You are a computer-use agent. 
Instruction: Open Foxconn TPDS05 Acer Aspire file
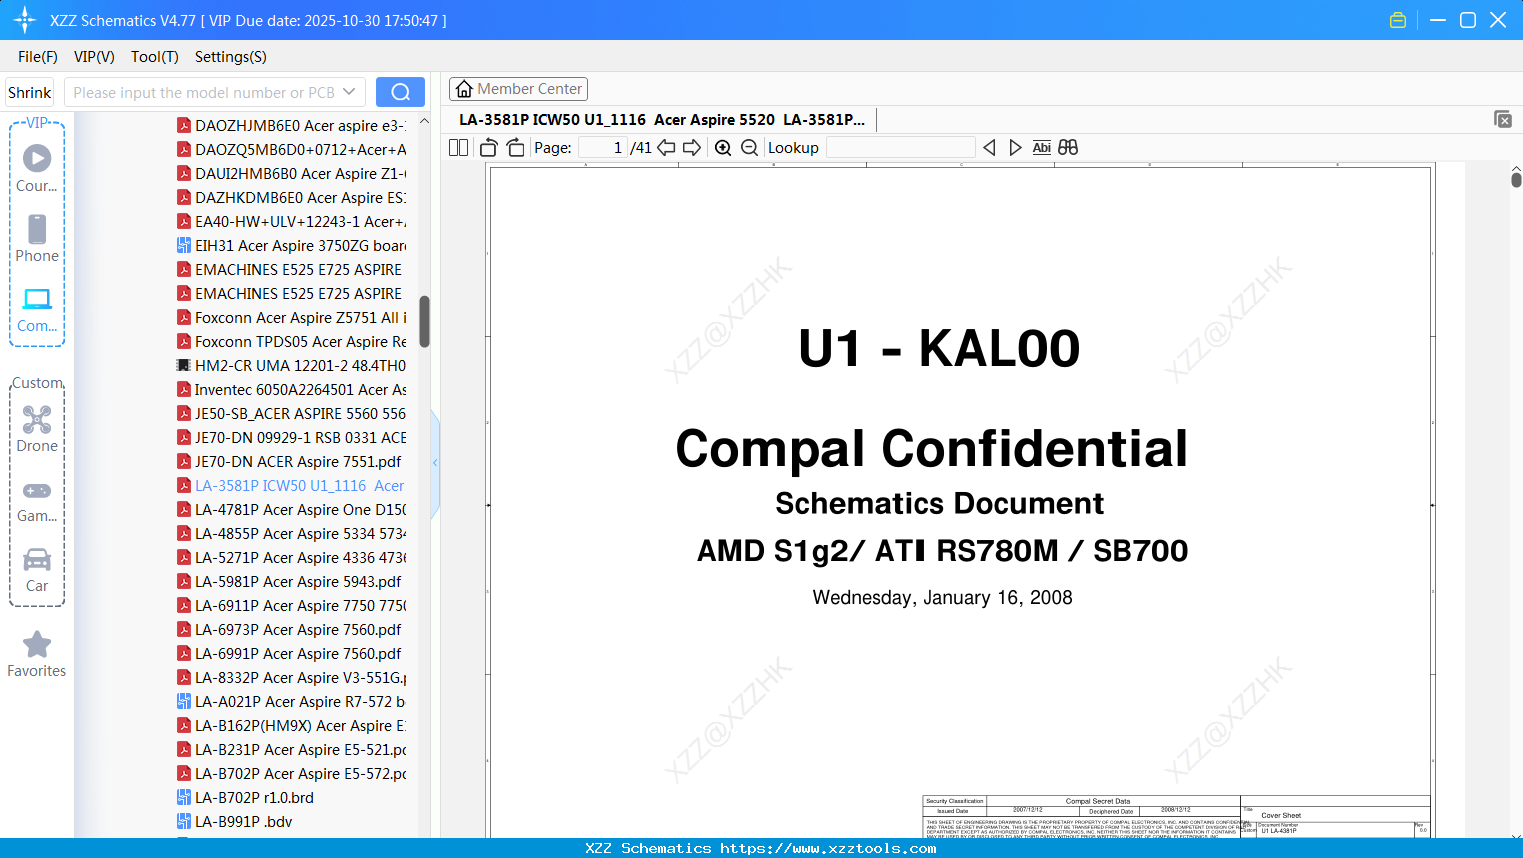pos(291,342)
